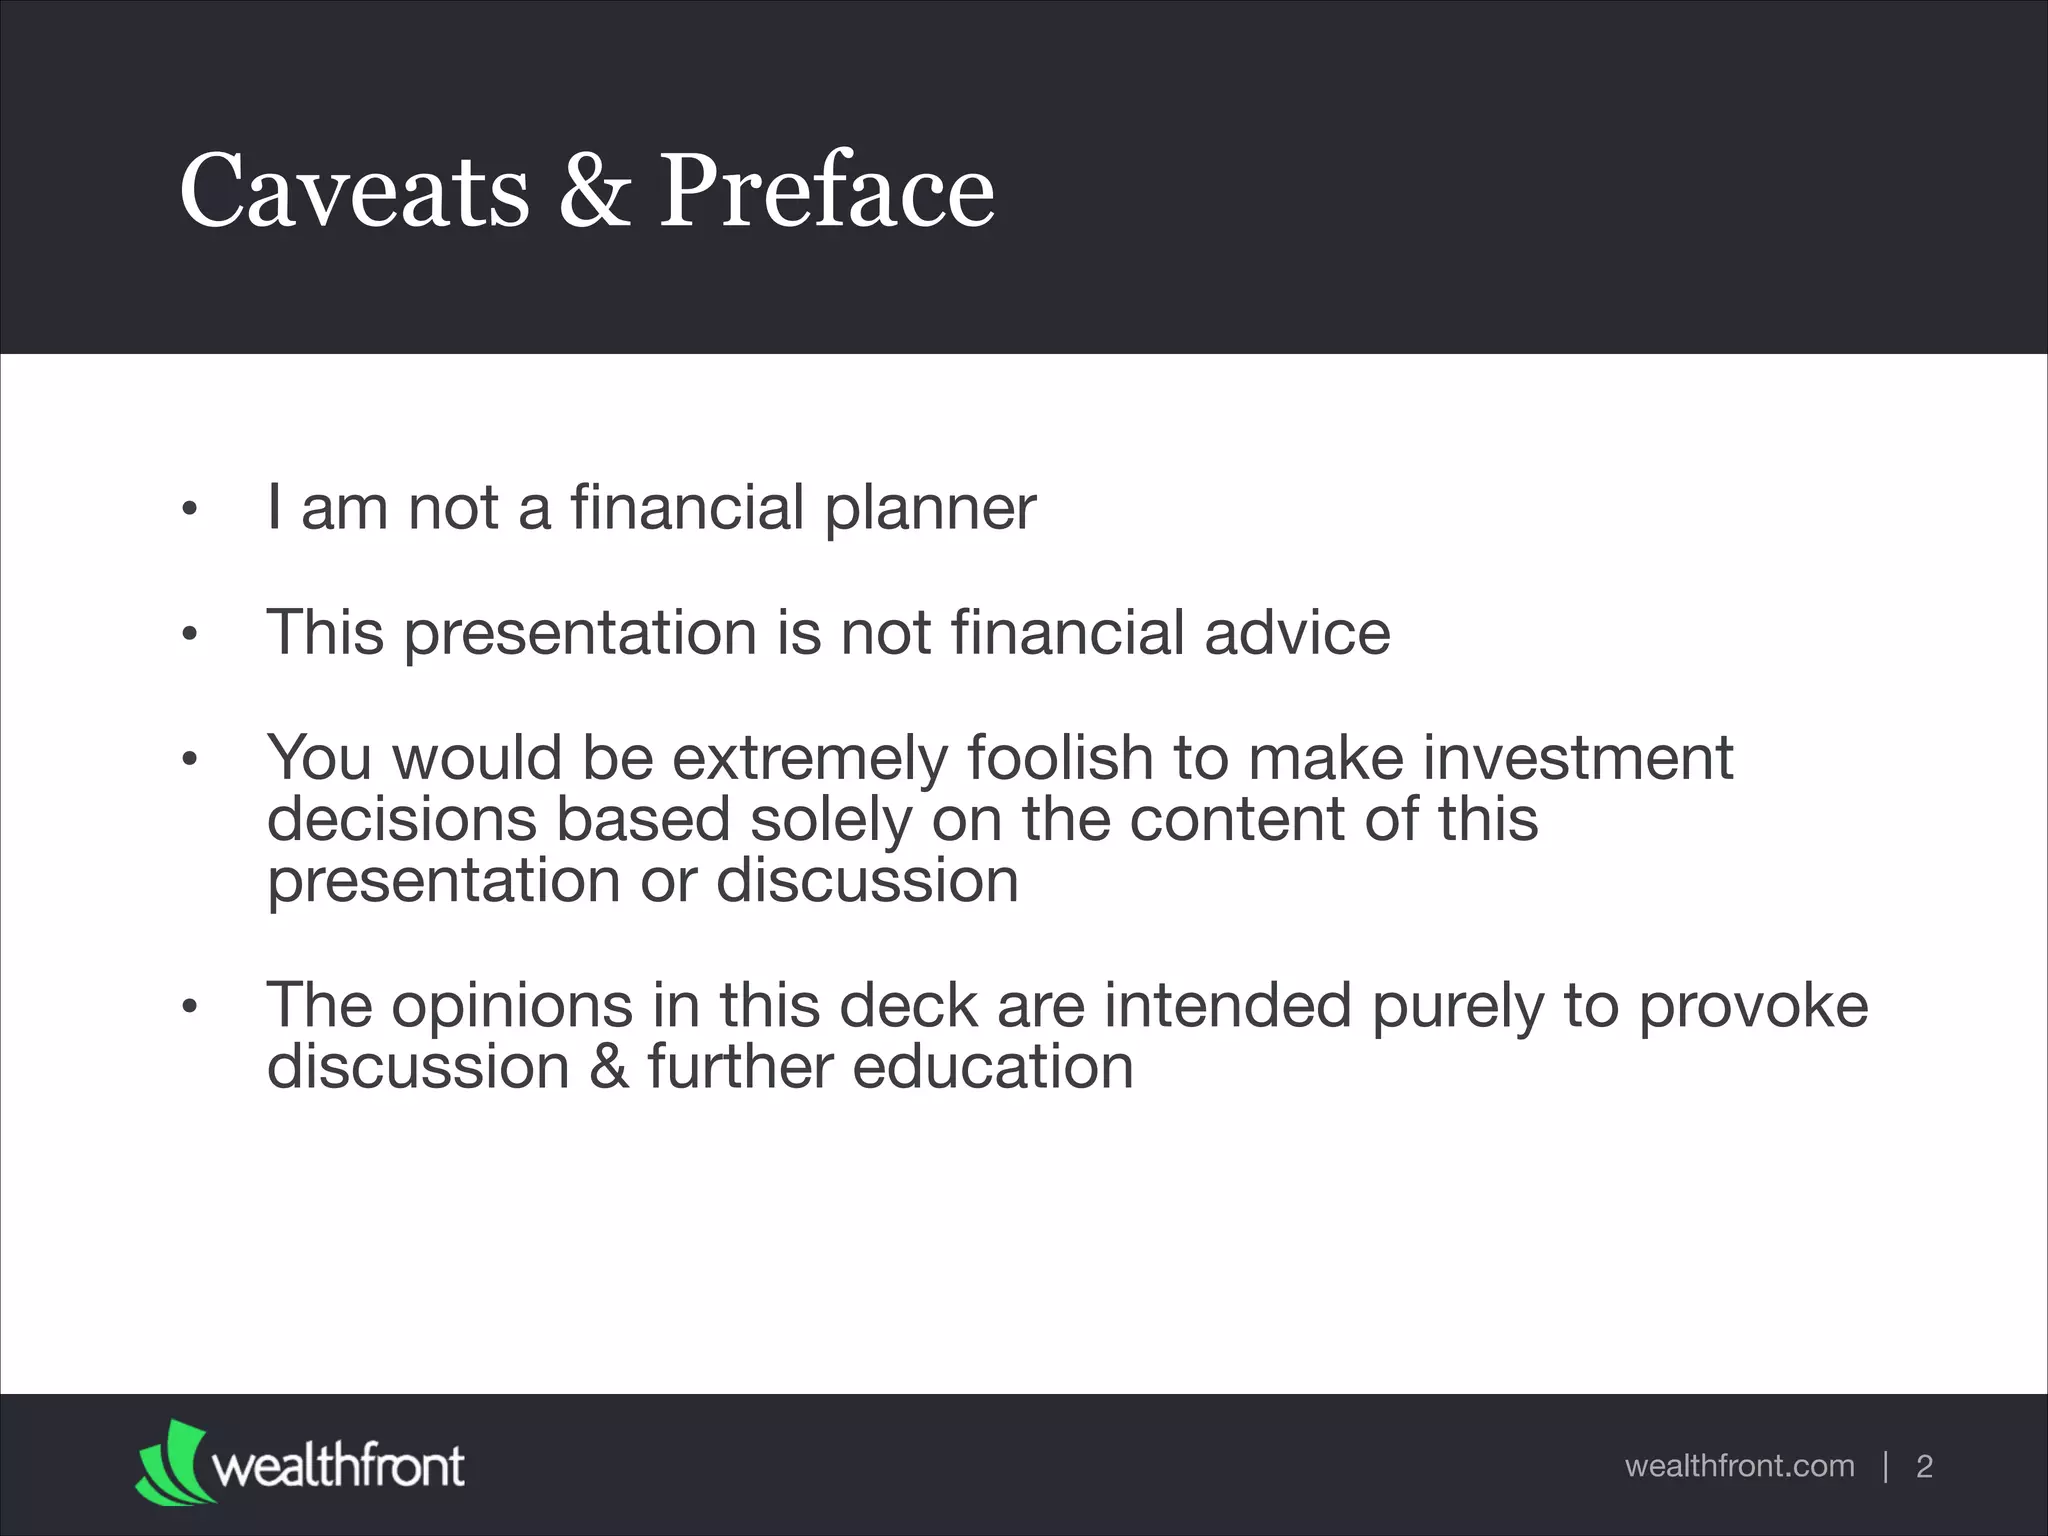This screenshot has height=1536, width=2048.
Task: Click the slide number 2 in the footer
Action: 1924,1467
